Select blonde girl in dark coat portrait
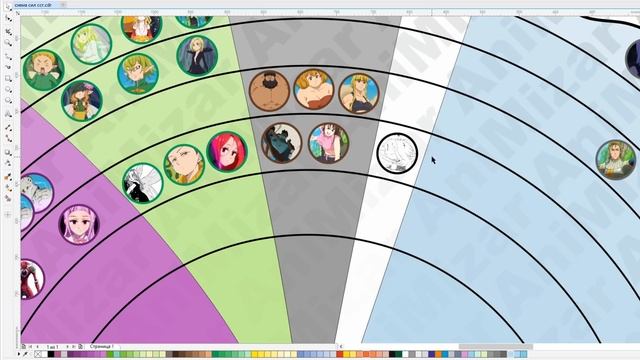Screen dimensions: 640x360 coord(197,56)
